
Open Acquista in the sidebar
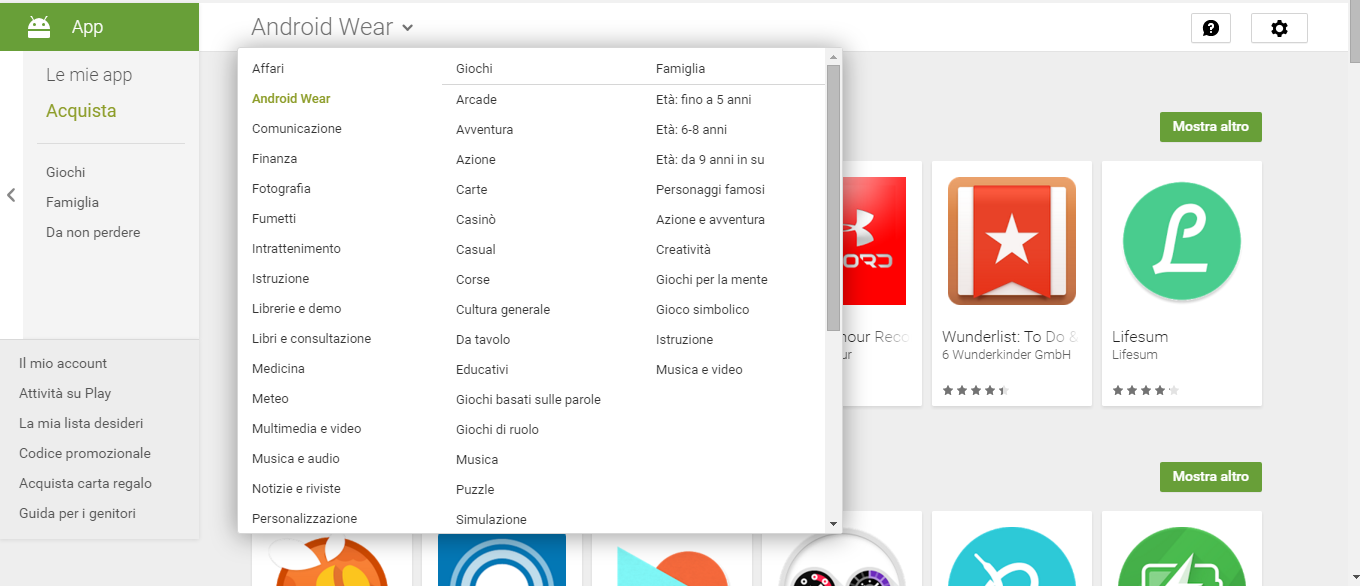tap(81, 111)
